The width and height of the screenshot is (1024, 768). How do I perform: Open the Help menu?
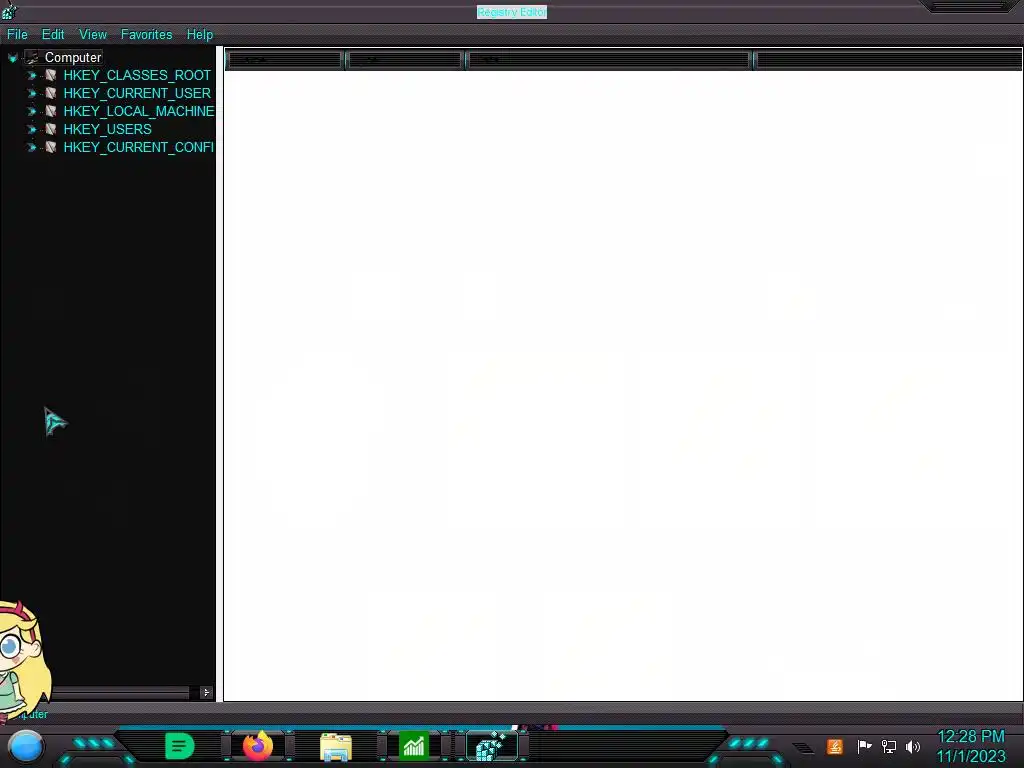(200, 35)
